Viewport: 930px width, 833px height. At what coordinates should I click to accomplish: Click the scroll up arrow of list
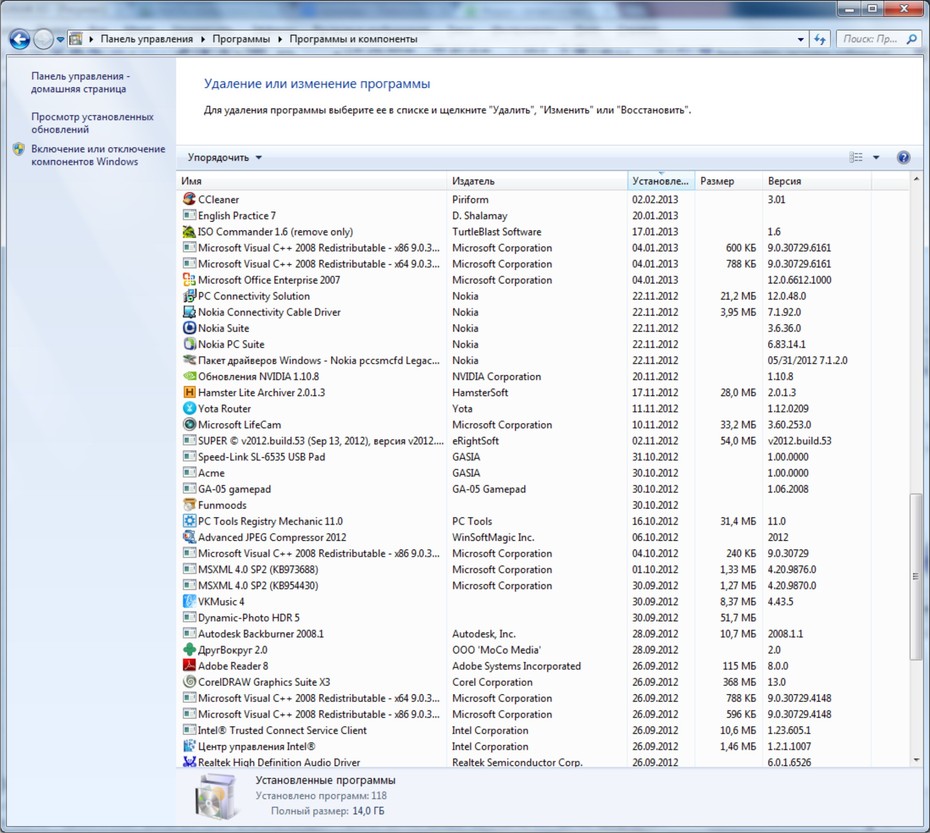point(916,179)
